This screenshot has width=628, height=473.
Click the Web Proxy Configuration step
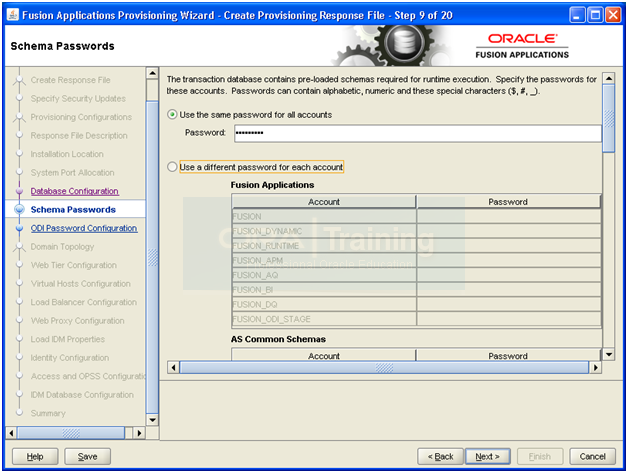(x=77, y=321)
